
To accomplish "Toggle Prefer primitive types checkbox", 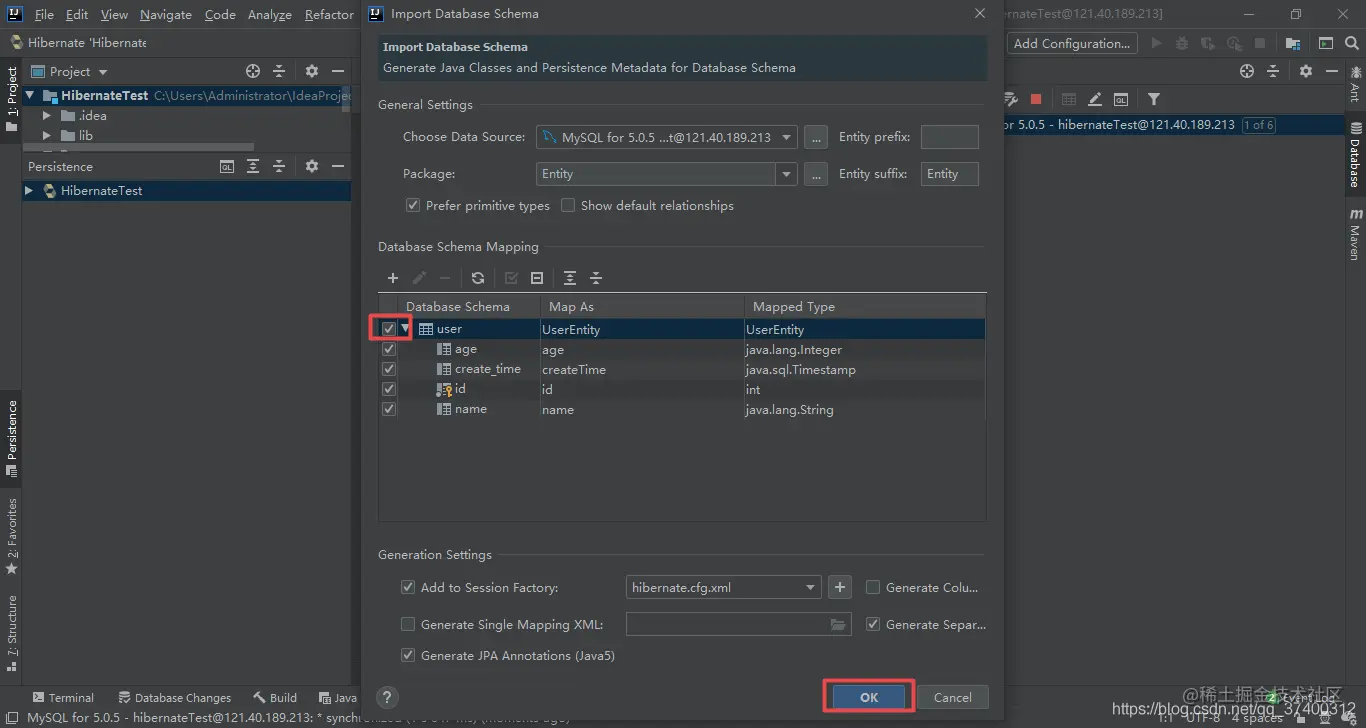I will point(412,205).
